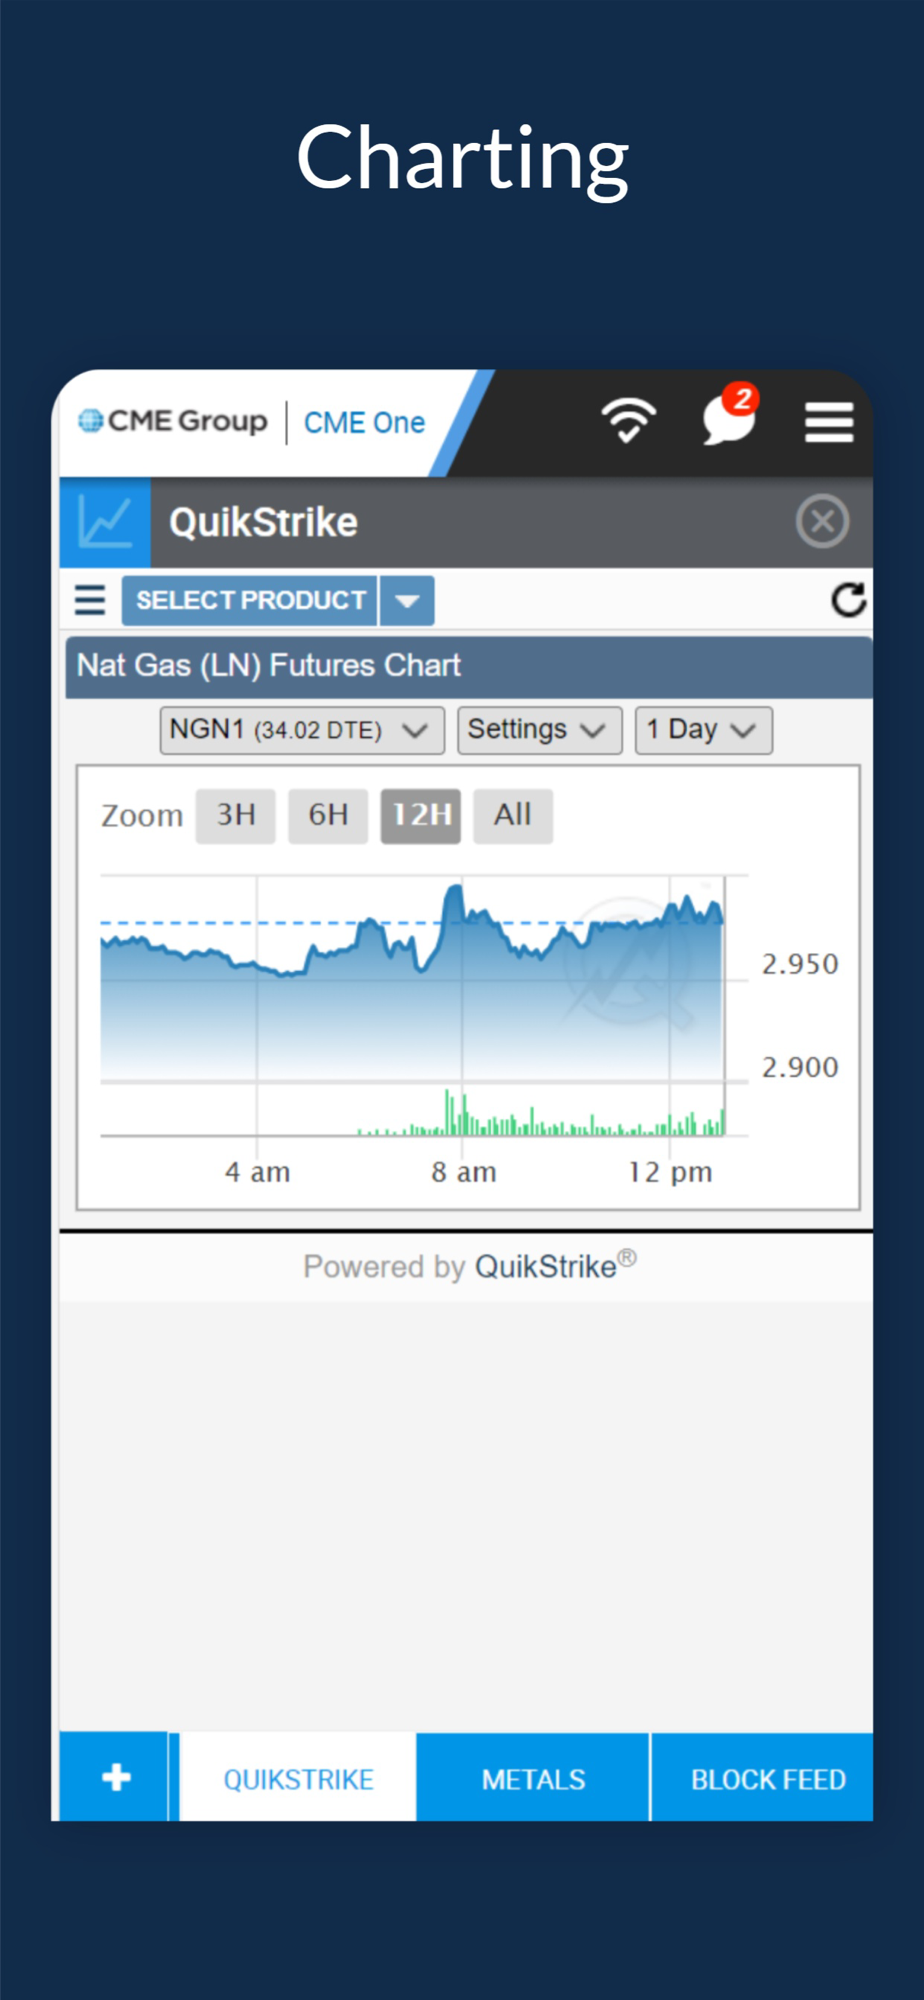This screenshot has width=924, height=2000.
Task: Click the 12 pm time axis label
Action: click(x=670, y=1172)
